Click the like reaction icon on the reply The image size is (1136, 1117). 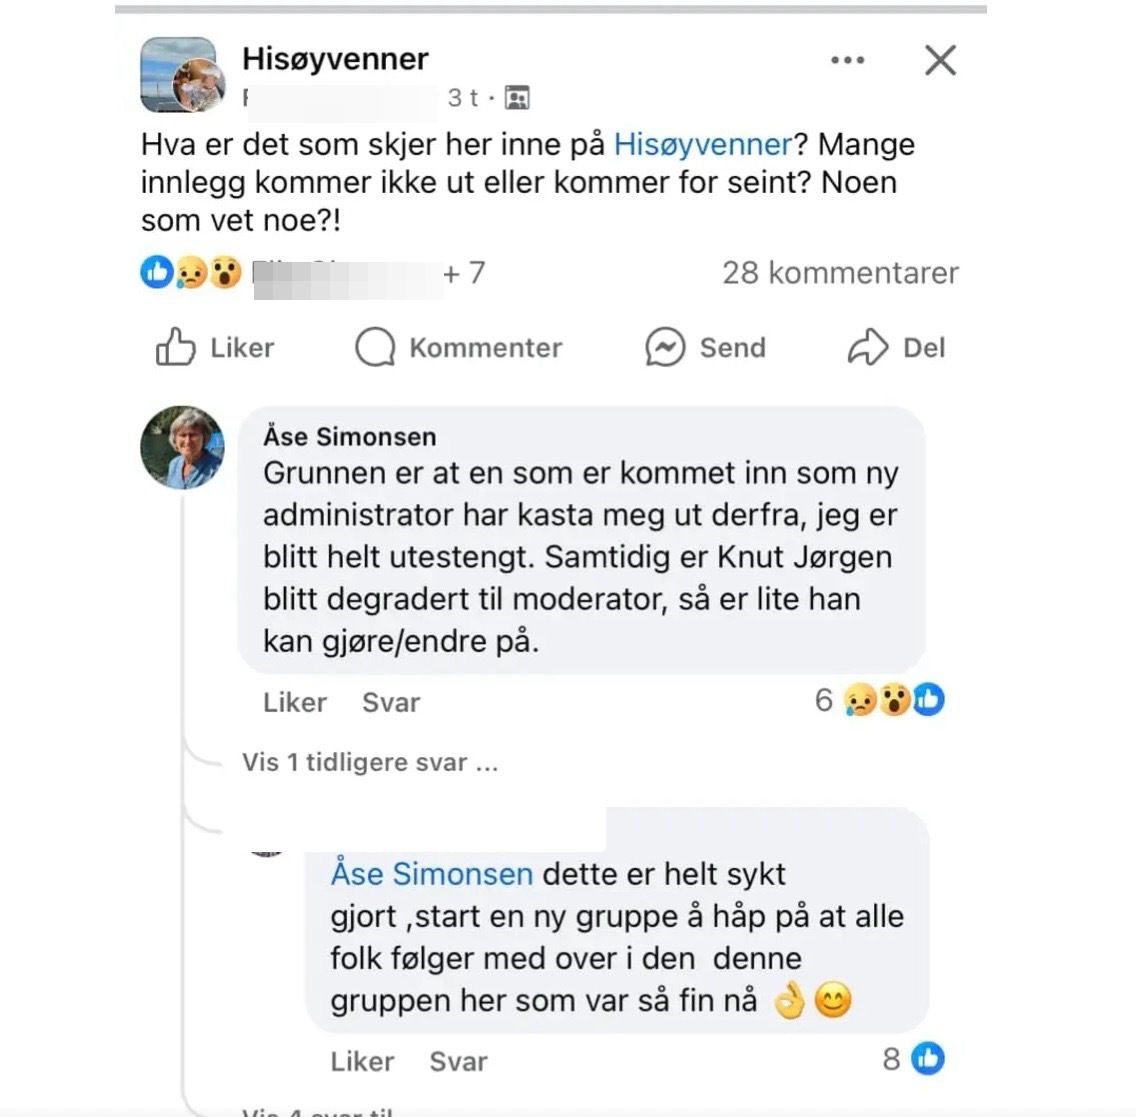click(x=928, y=1058)
